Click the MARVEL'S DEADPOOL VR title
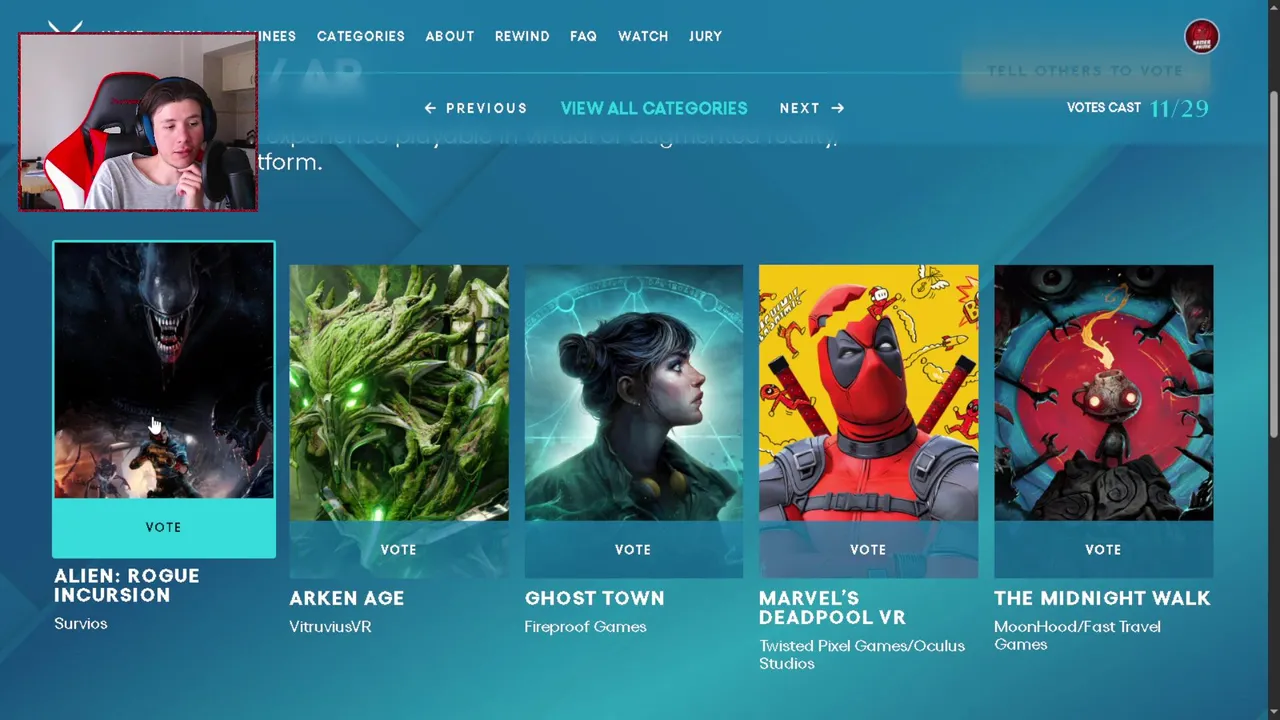 click(832, 607)
